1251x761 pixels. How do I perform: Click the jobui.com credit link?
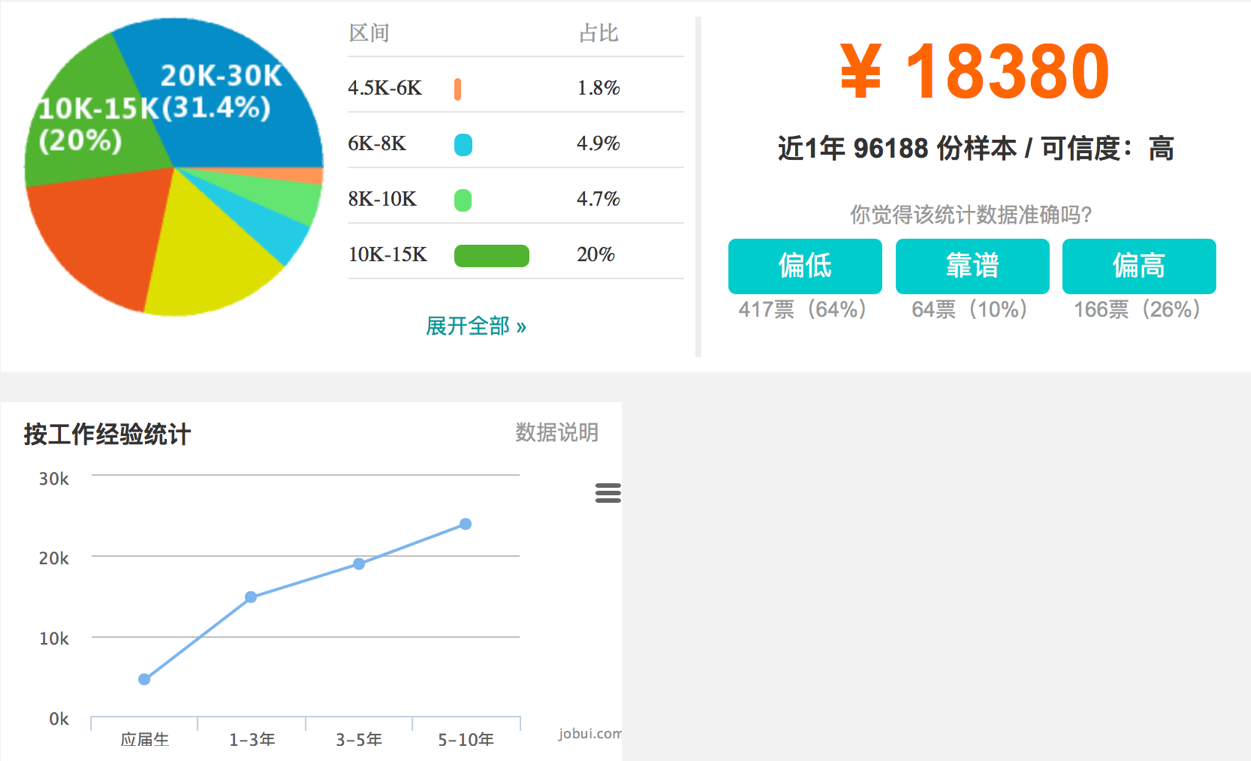pos(590,733)
